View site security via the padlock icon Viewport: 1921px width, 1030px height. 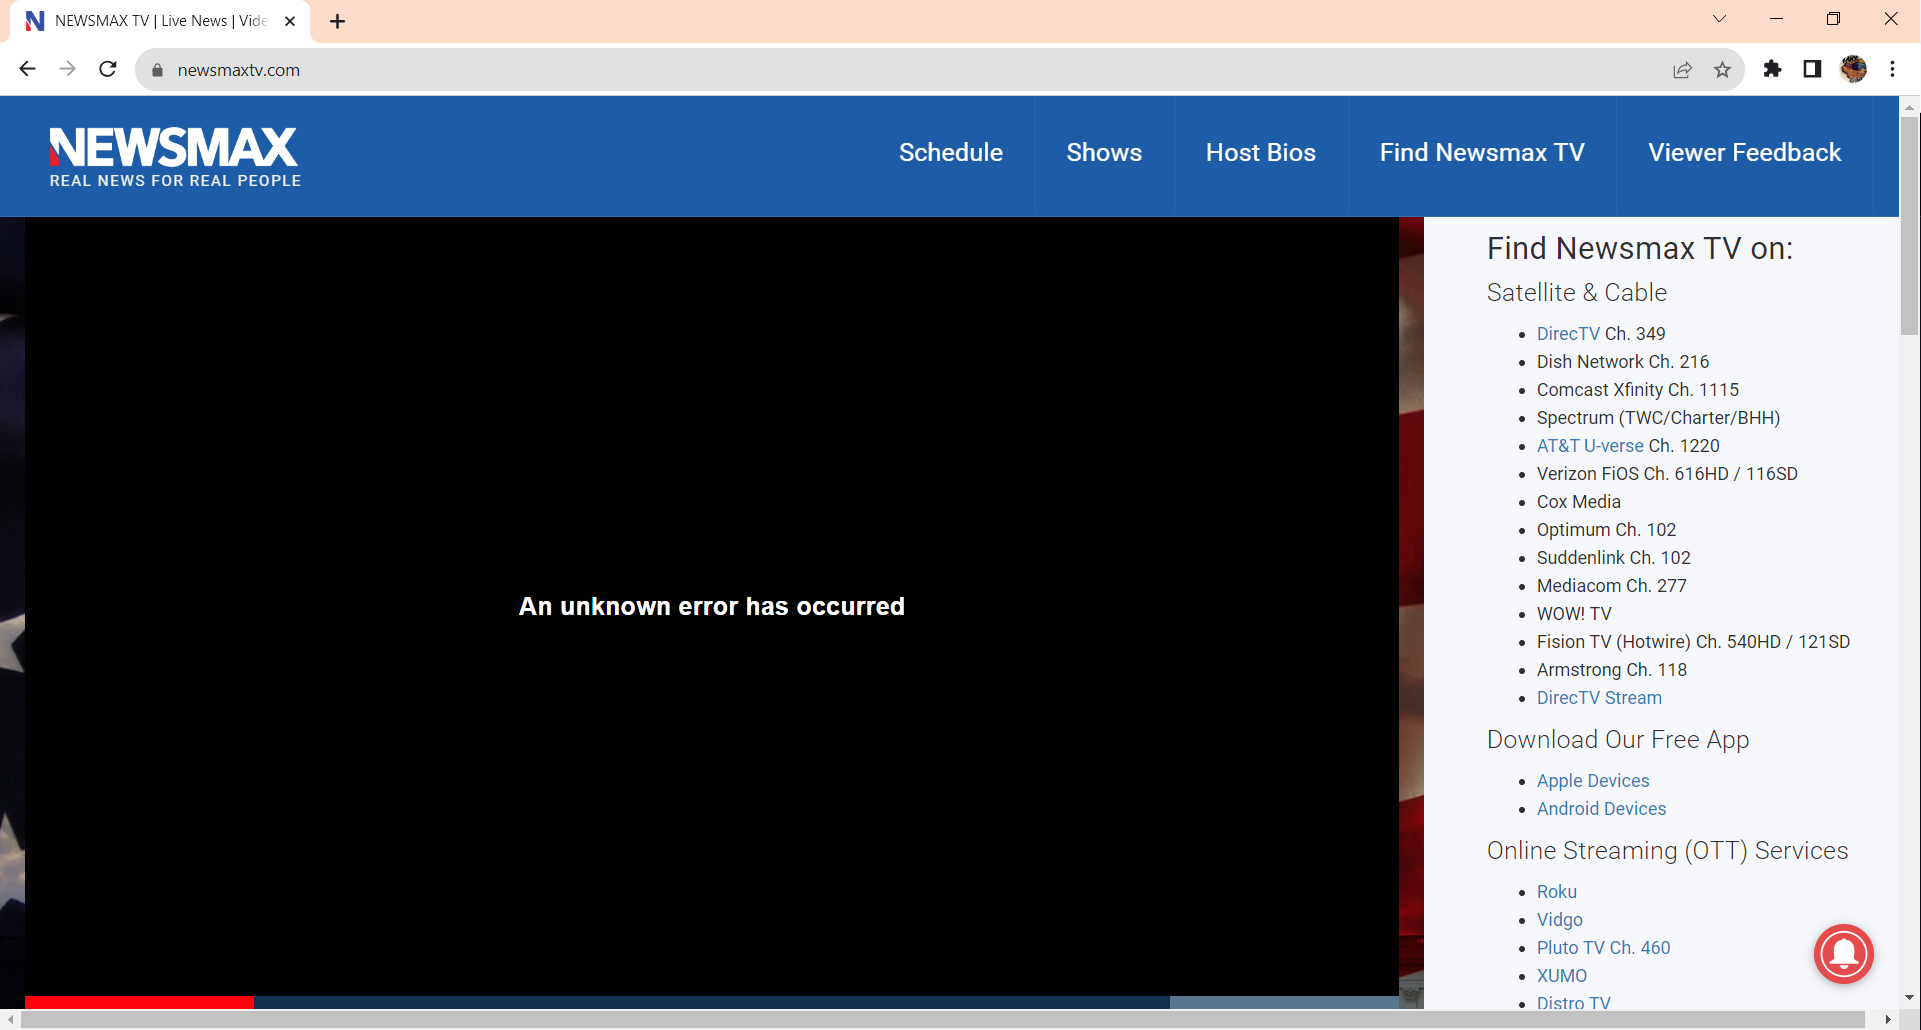point(157,70)
